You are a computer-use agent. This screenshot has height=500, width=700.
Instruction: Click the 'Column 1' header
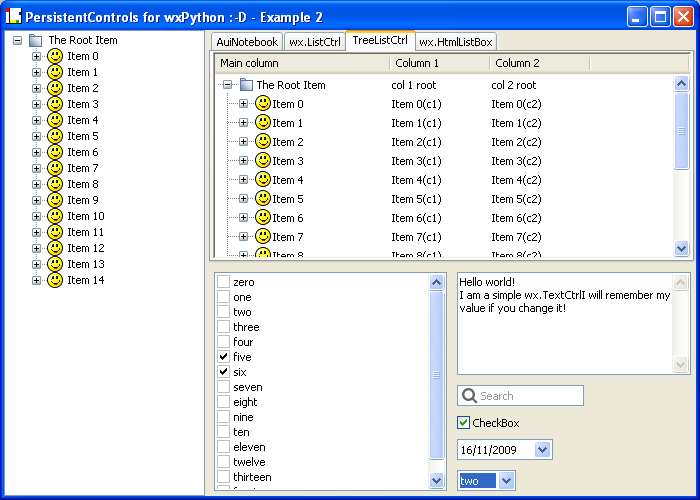438,63
